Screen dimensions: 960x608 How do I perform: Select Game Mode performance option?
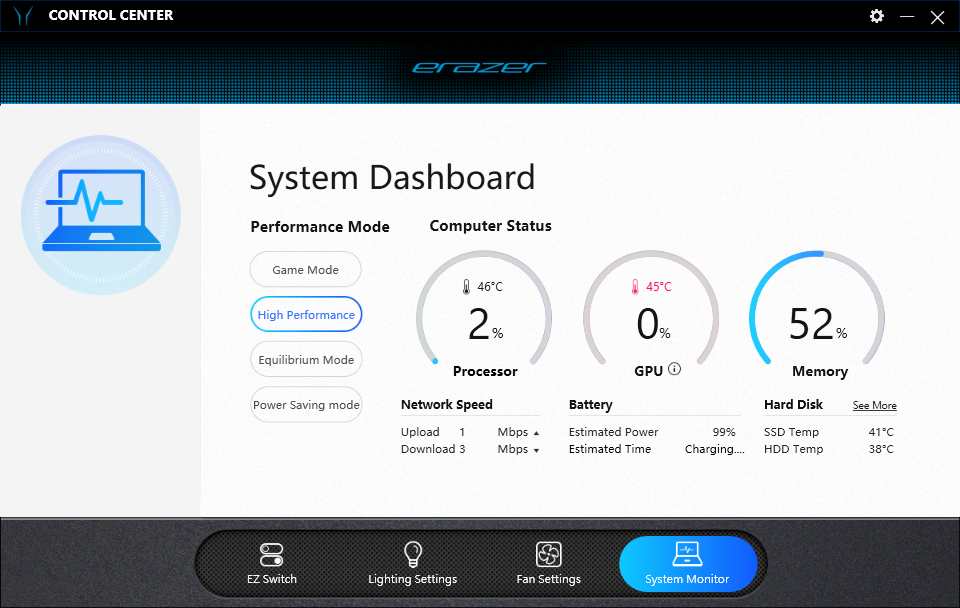coord(306,269)
